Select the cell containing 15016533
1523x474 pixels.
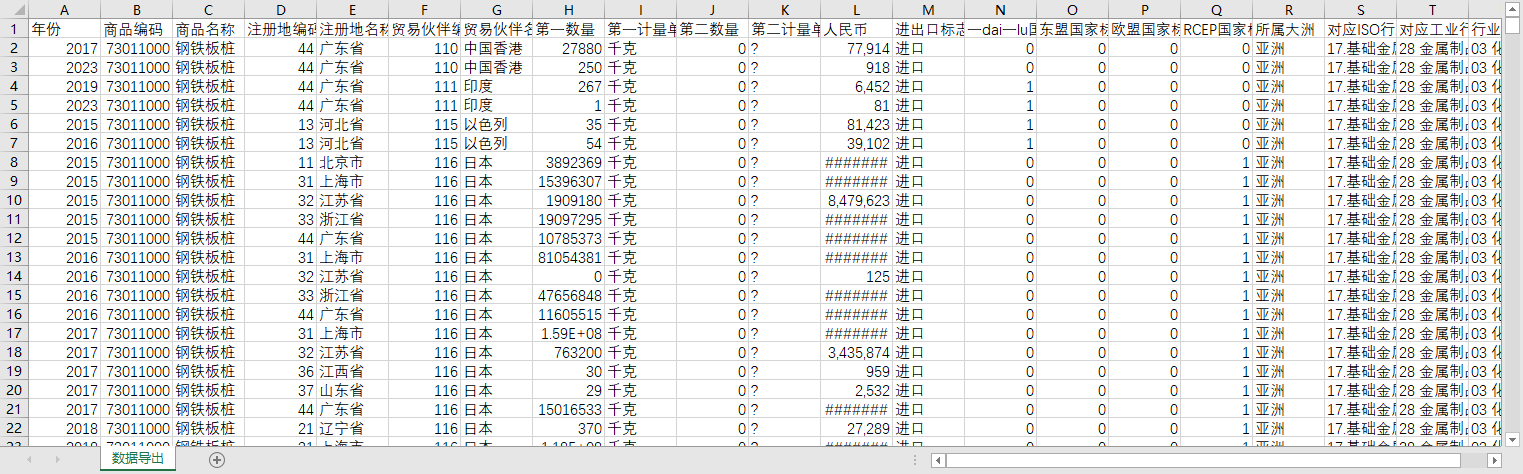(x=568, y=409)
